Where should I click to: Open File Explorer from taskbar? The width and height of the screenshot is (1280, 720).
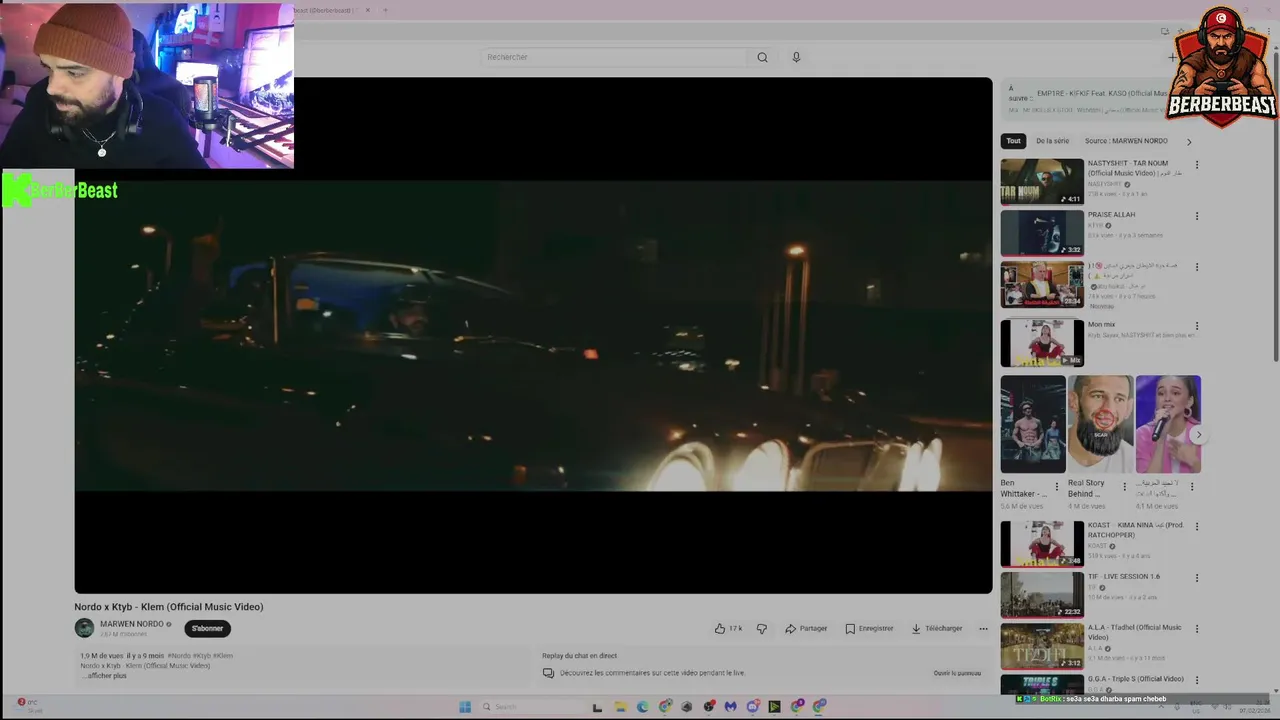pyautogui.click(x=620, y=707)
